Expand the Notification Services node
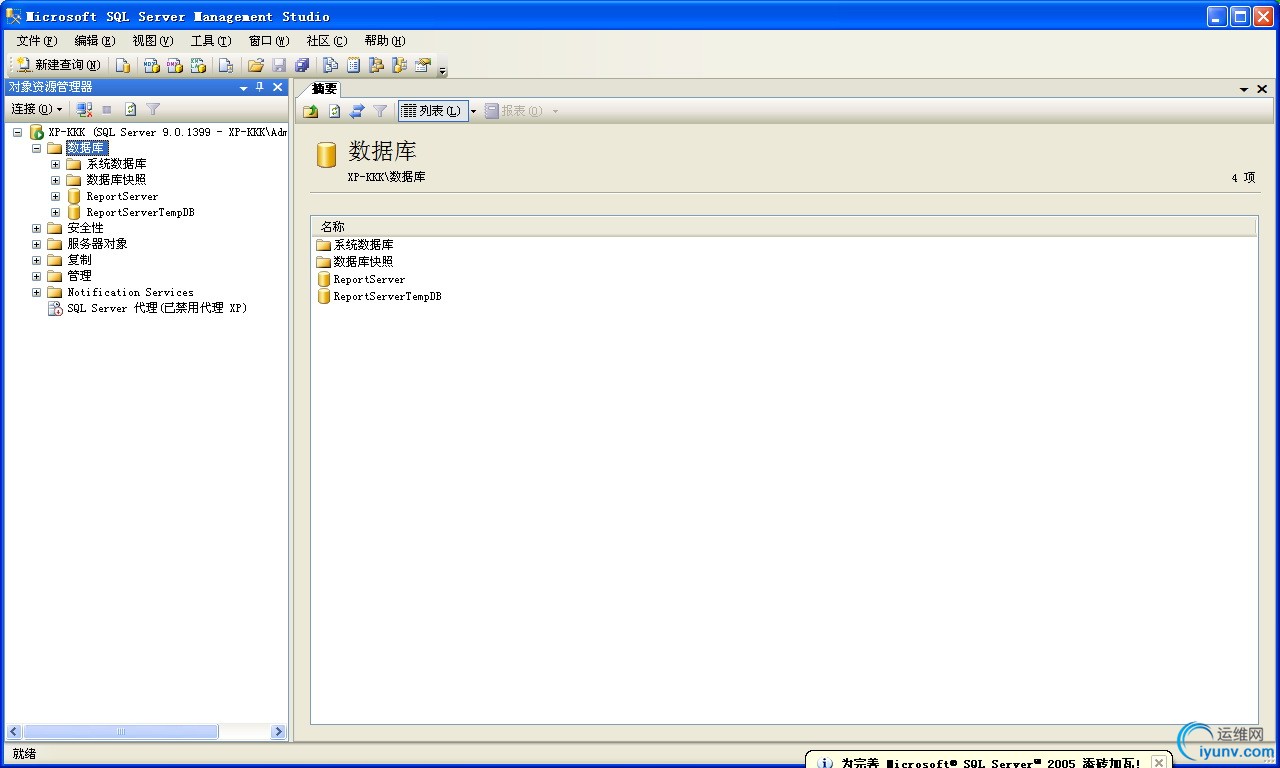Image resolution: width=1280 pixels, height=768 pixels. (37, 292)
